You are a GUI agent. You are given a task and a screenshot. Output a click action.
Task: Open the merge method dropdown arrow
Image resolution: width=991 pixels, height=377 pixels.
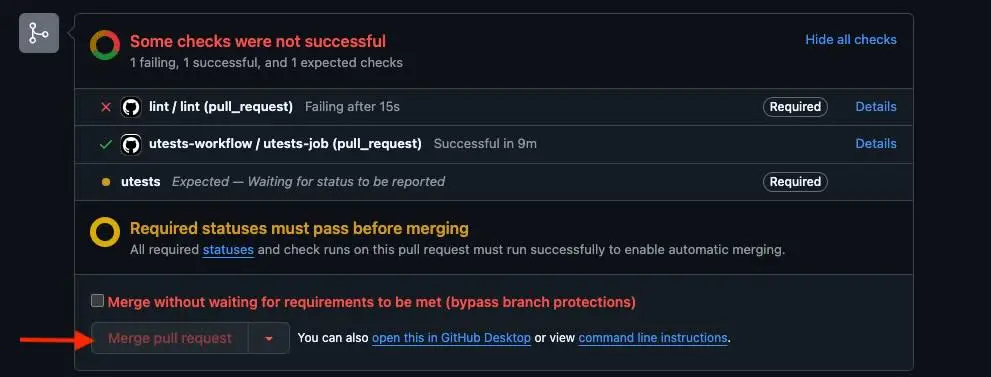point(269,338)
